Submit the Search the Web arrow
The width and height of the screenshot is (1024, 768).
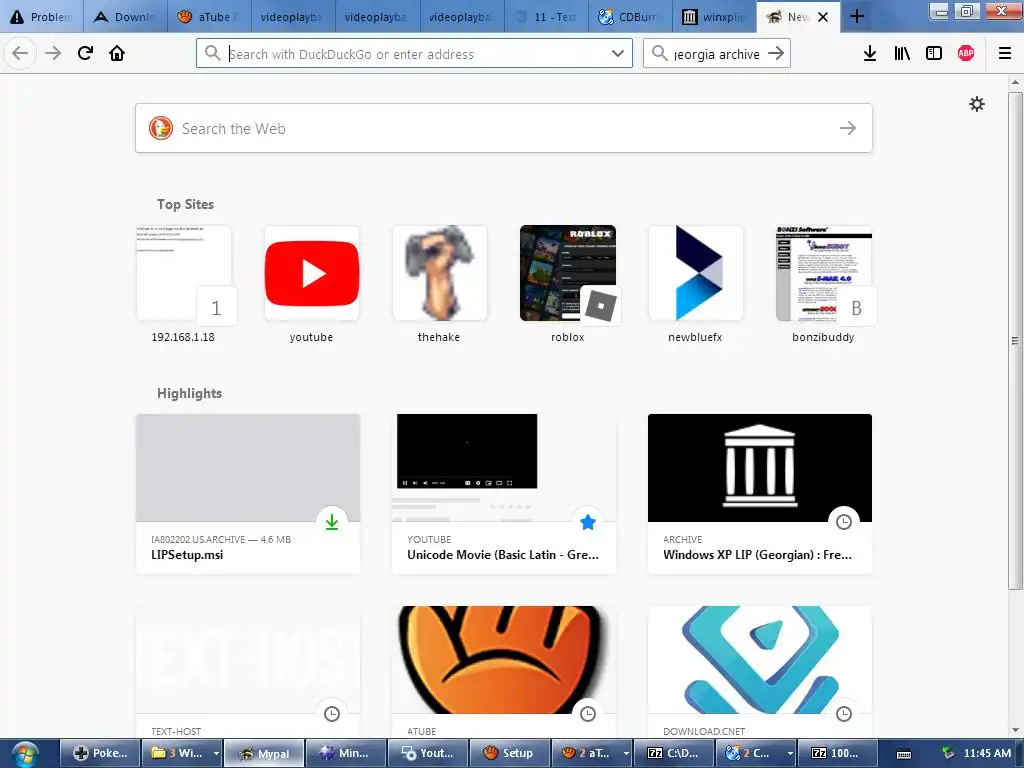(848, 128)
